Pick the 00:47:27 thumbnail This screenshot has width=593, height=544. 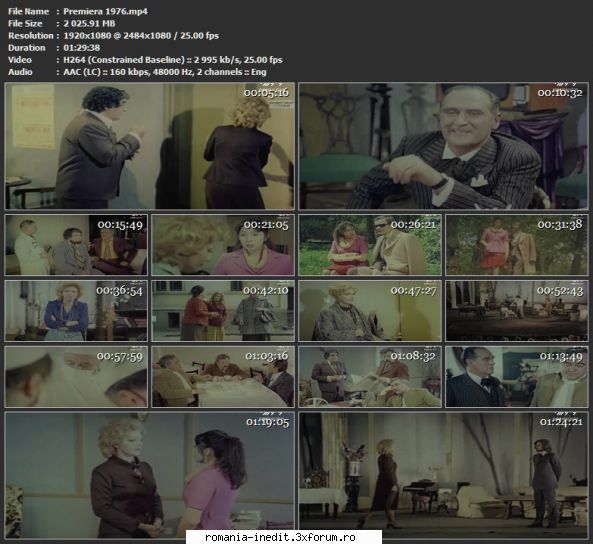coord(370,311)
